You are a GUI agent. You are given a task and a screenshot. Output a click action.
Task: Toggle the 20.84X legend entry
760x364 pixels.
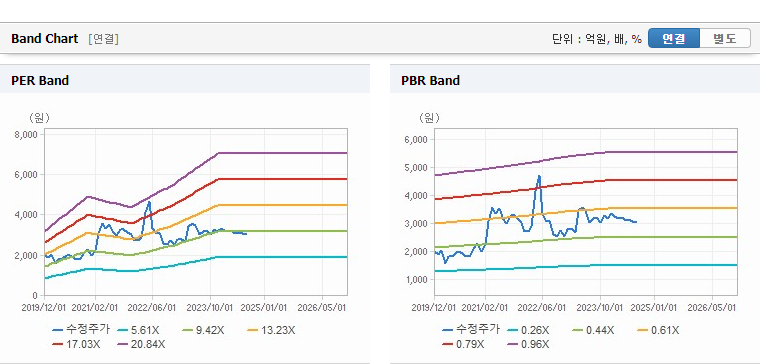click(x=141, y=344)
